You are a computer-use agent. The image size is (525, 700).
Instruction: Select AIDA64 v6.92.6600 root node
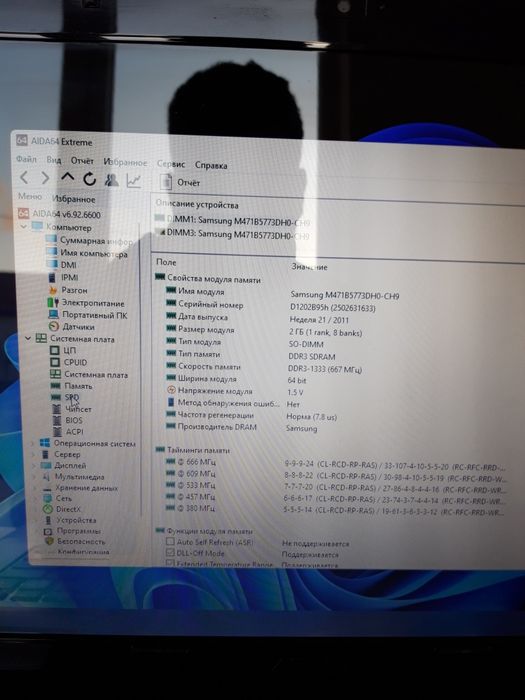(59, 214)
